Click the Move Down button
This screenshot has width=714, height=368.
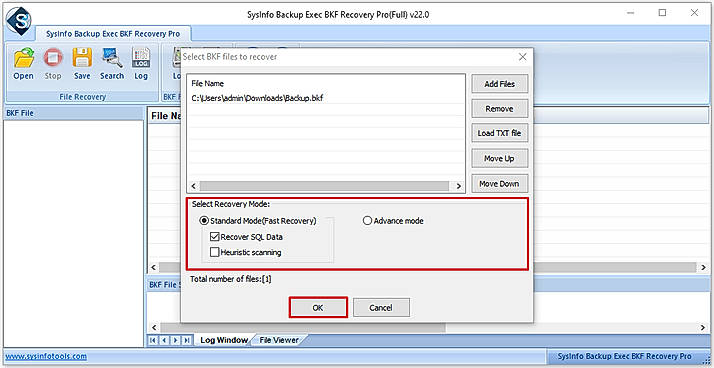[x=500, y=184]
